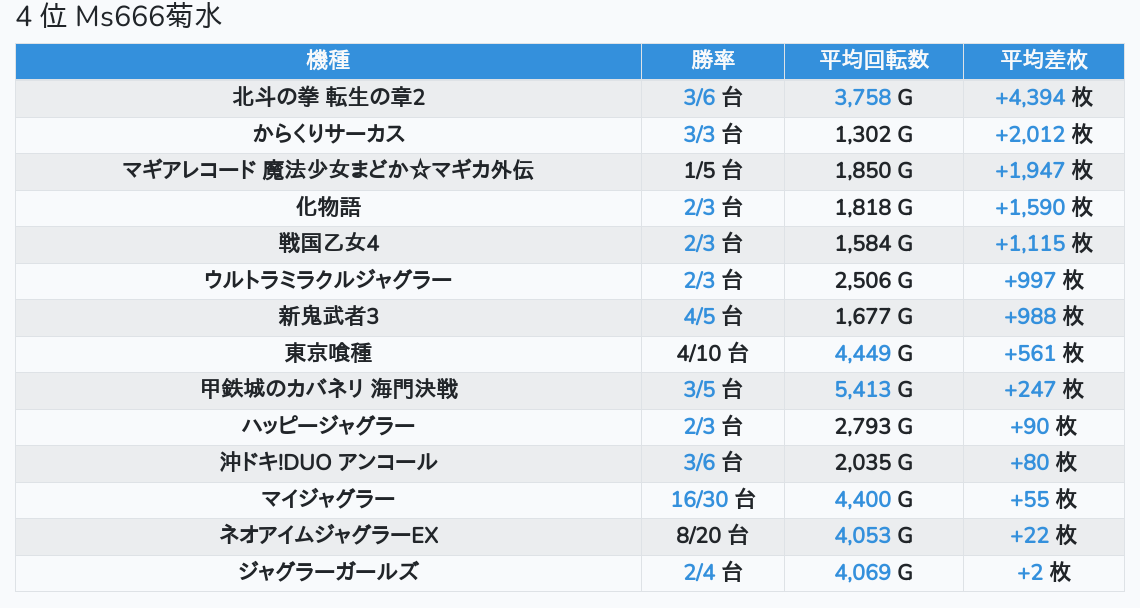Screen dimensions: 1140x608
Task: Select the 新鬼武者3 machine name
Action: (x=328, y=316)
